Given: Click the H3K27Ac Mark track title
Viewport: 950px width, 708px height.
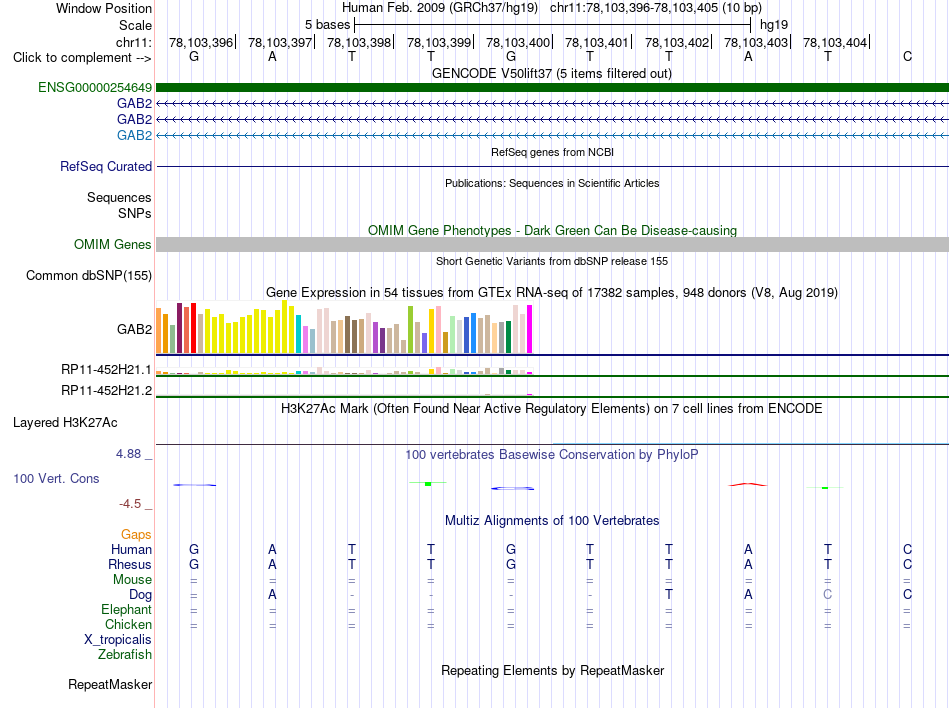Looking at the screenshot, I should (x=552, y=409).
